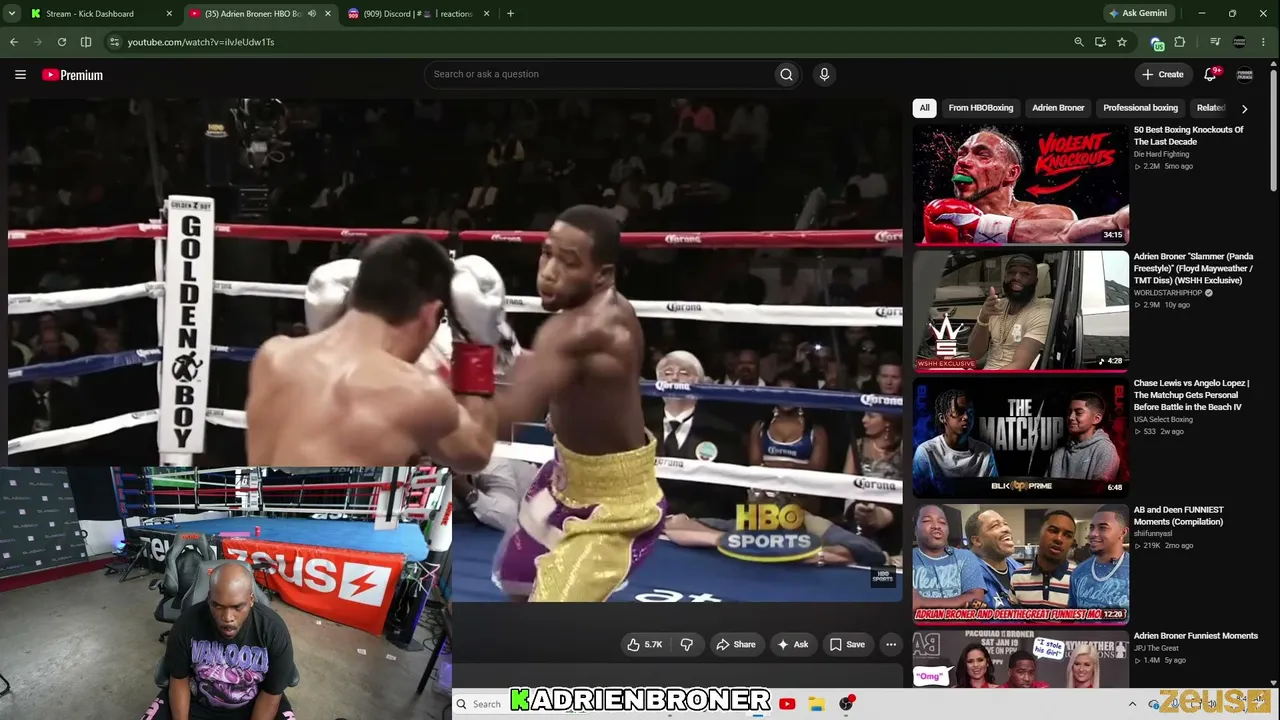Go back to the previous page
Screen dimensions: 1280x720
click(14, 42)
